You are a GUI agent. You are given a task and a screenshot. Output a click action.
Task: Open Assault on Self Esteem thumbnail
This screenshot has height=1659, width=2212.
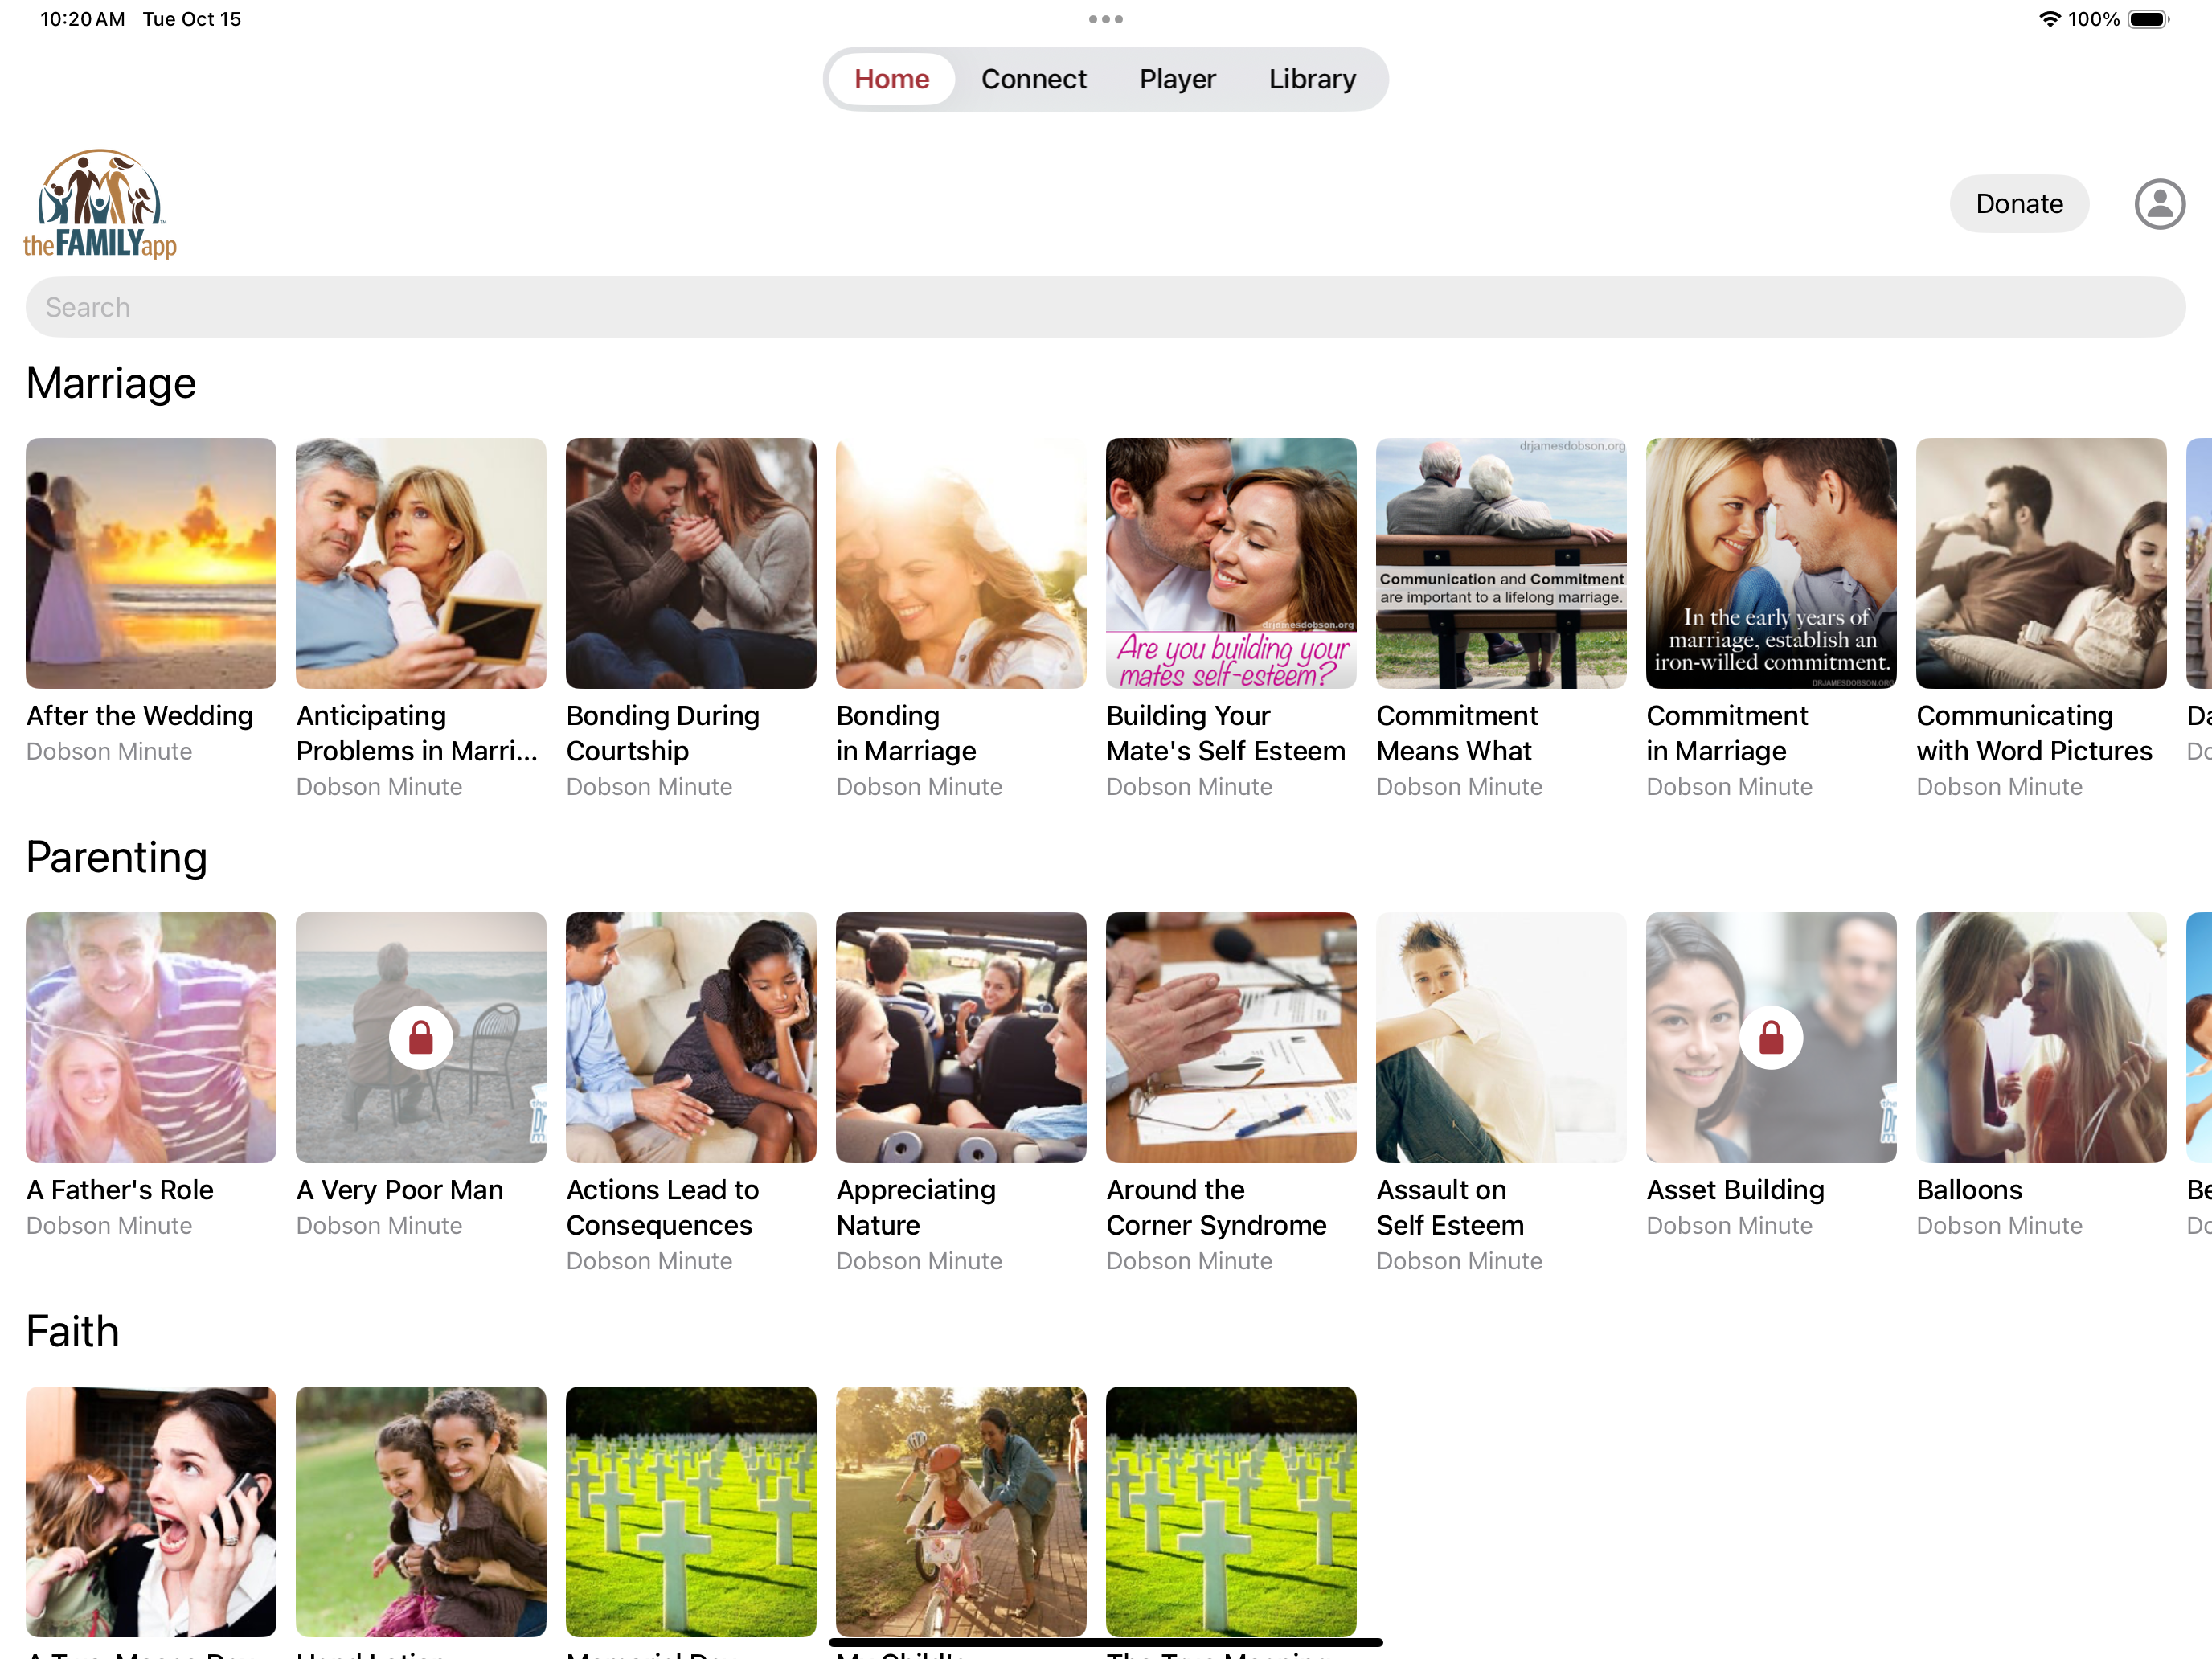[x=1501, y=1037]
